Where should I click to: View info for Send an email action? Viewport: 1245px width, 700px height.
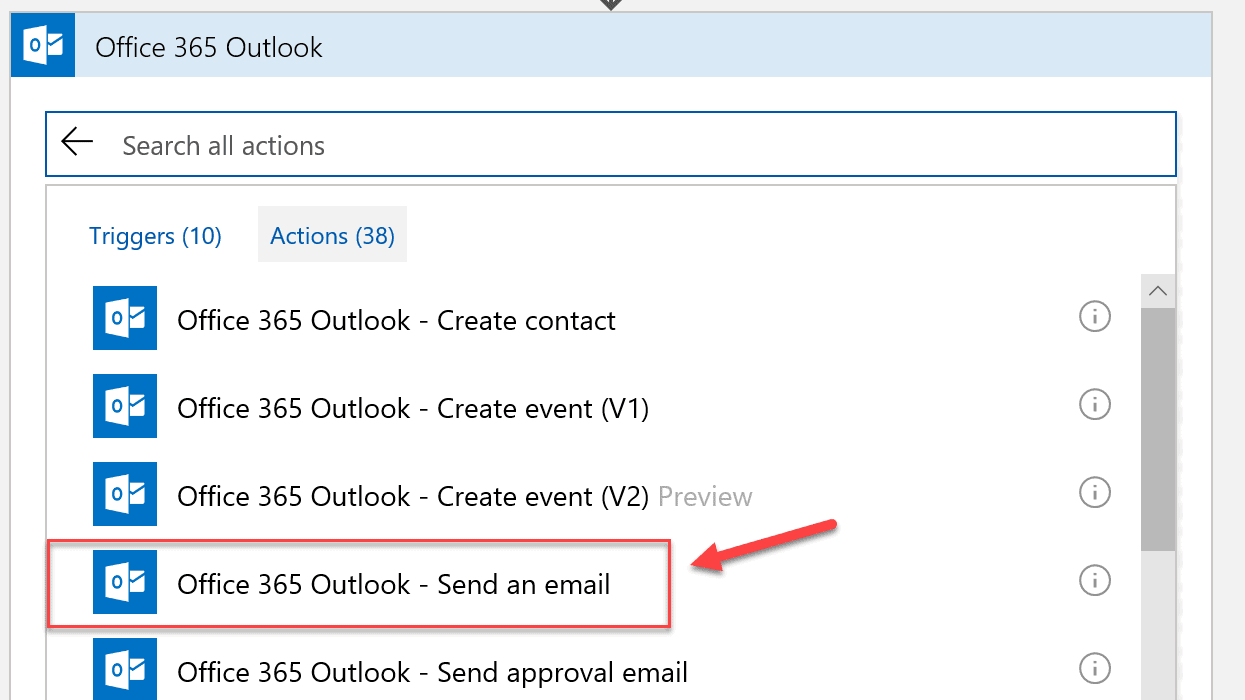coord(1095,581)
